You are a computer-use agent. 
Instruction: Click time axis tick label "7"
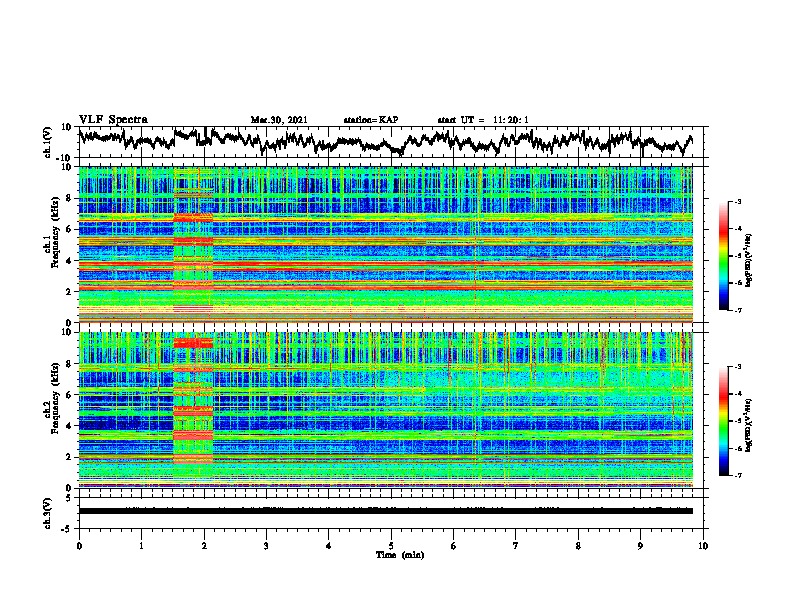tap(516, 546)
